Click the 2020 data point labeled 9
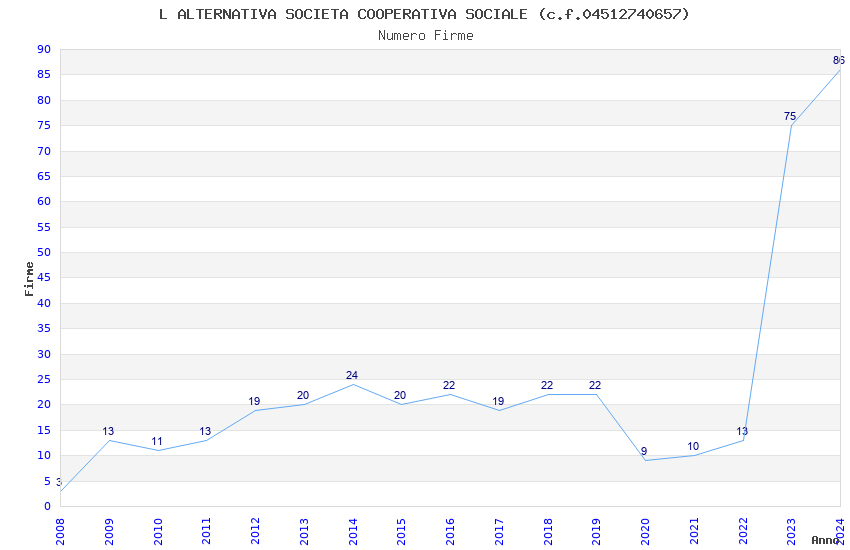 [x=644, y=451]
